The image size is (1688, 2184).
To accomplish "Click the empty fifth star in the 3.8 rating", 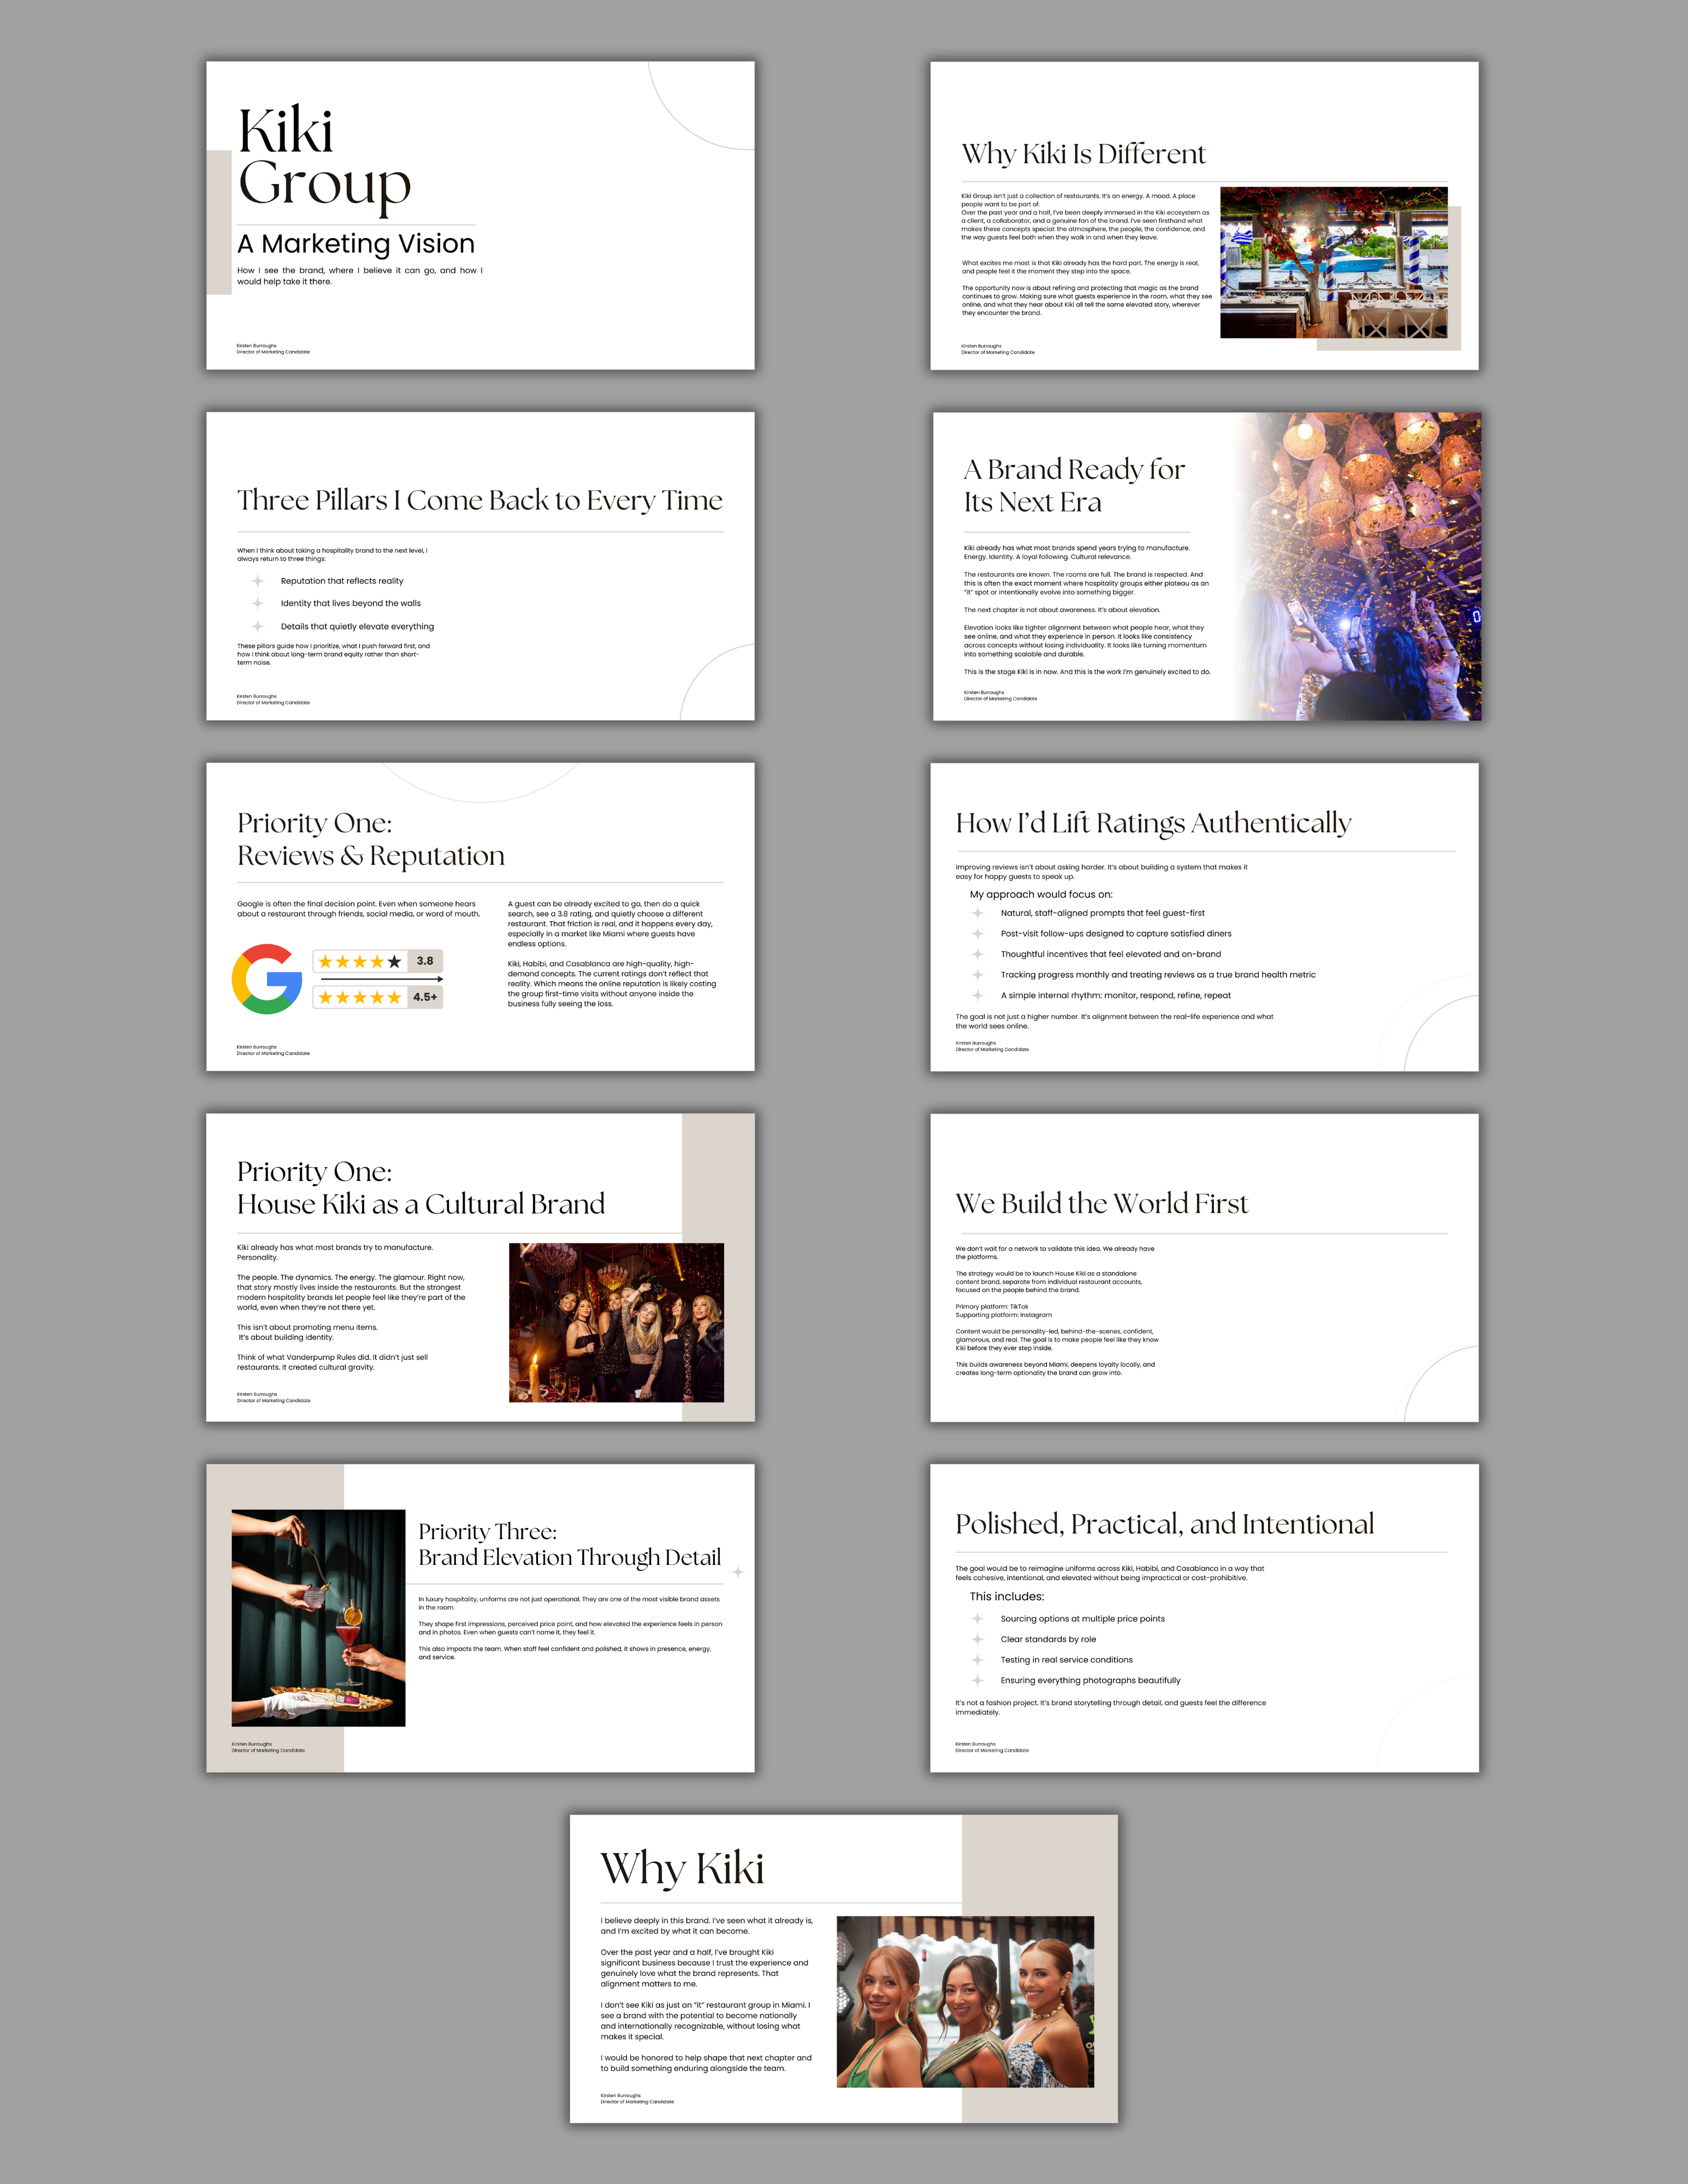I will pyautogui.click(x=394, y=962).
